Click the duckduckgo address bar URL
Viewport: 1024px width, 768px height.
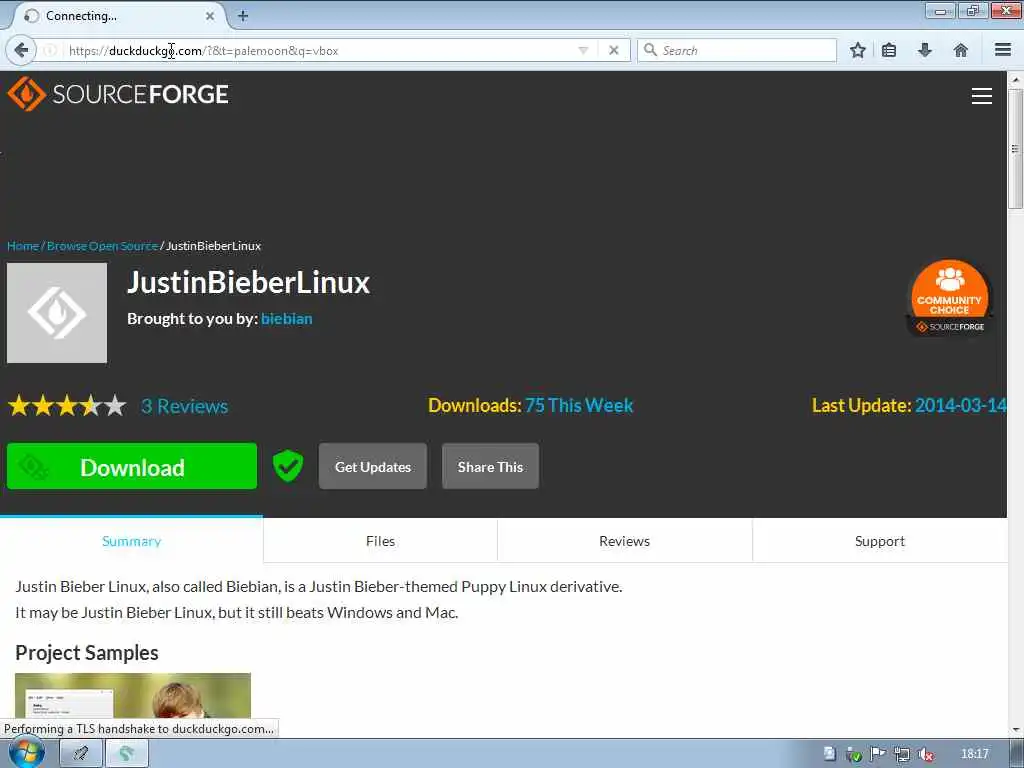(x=203, y=50)
